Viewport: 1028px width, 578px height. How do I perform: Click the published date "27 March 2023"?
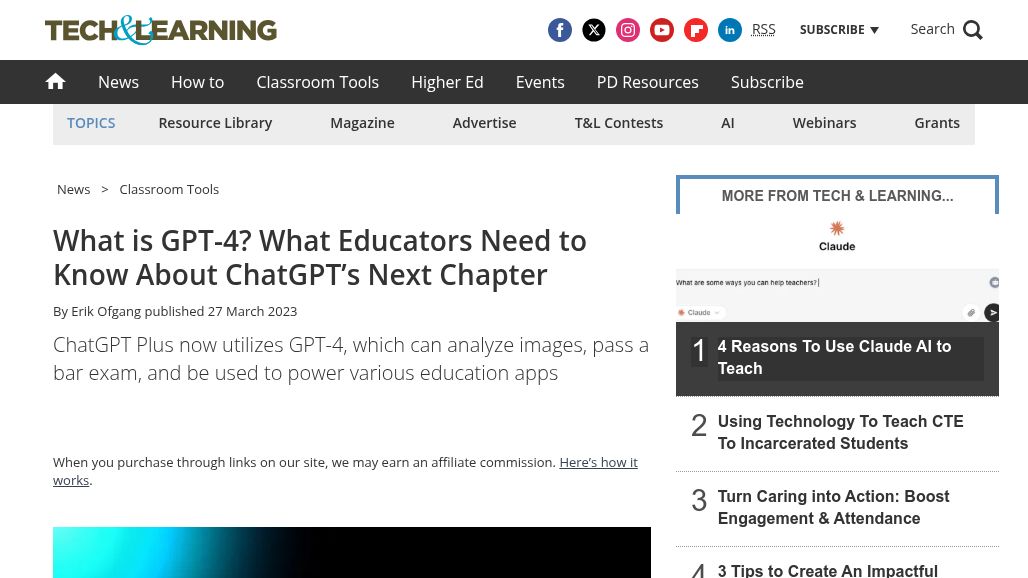click(x=252, y=312)
